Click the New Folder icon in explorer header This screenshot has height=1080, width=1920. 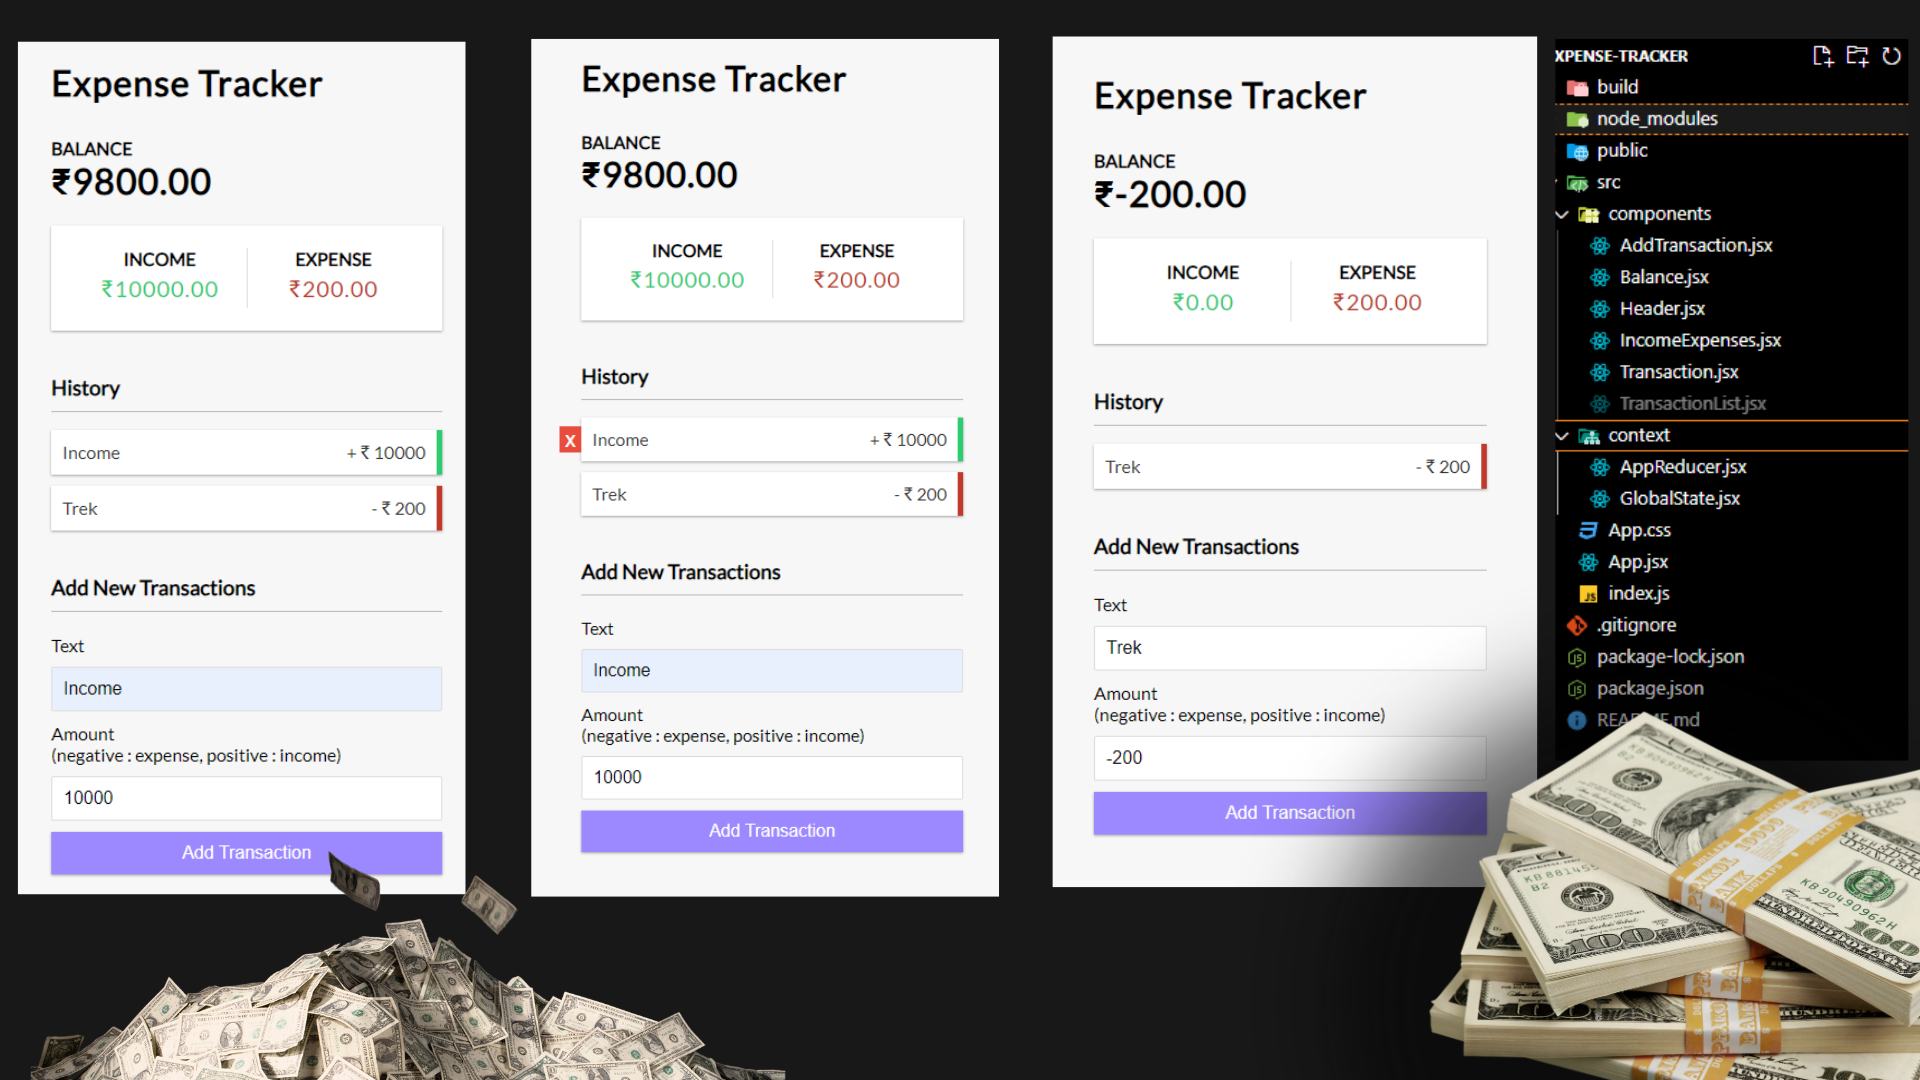pyautogui.click(x=1857, y=56)
